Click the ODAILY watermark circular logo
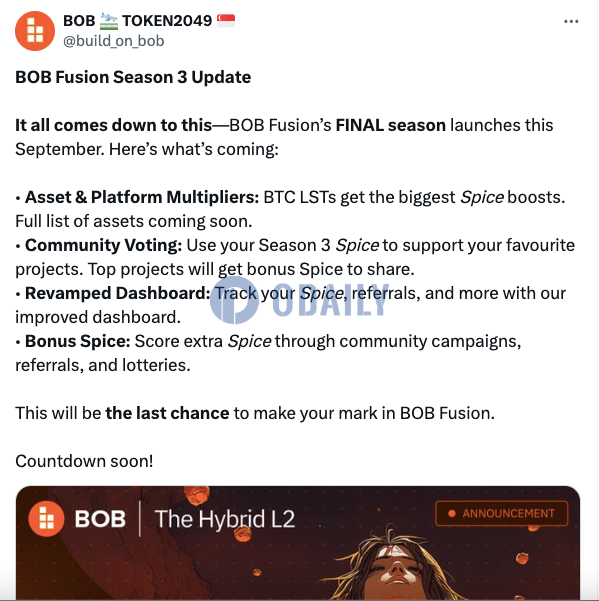The width and height of the screenshot is (599, 601). (x=234, y=300)
